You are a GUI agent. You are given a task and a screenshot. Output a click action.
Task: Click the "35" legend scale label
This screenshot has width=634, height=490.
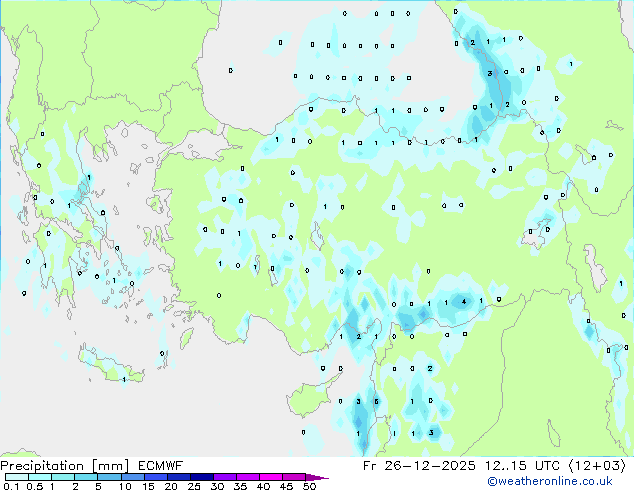[241, 486]
